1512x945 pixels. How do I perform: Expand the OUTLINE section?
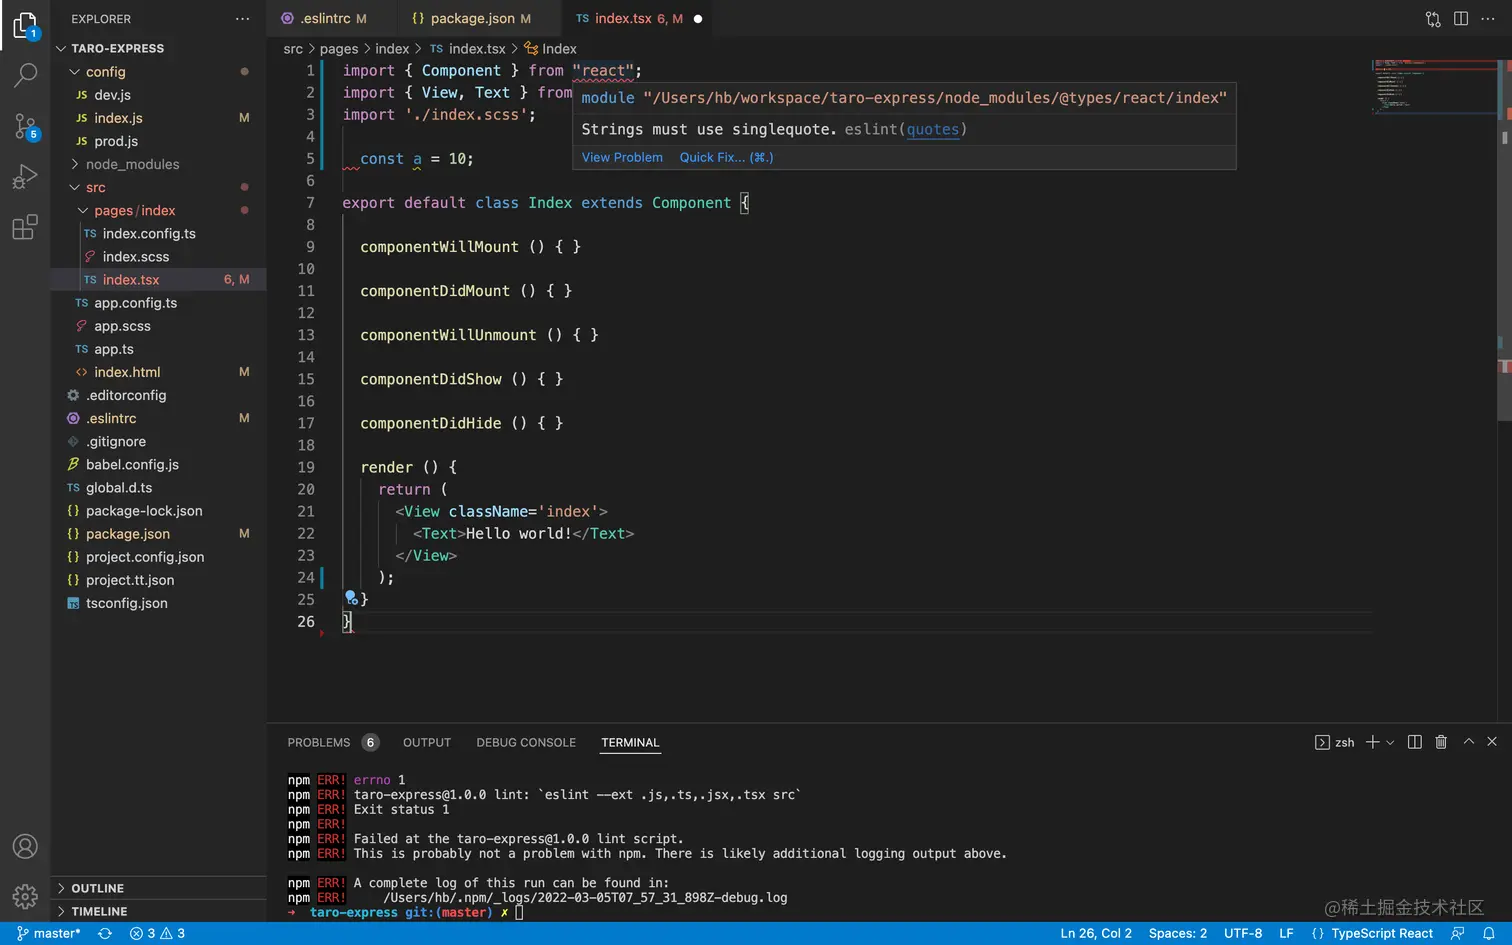point(158,888)
